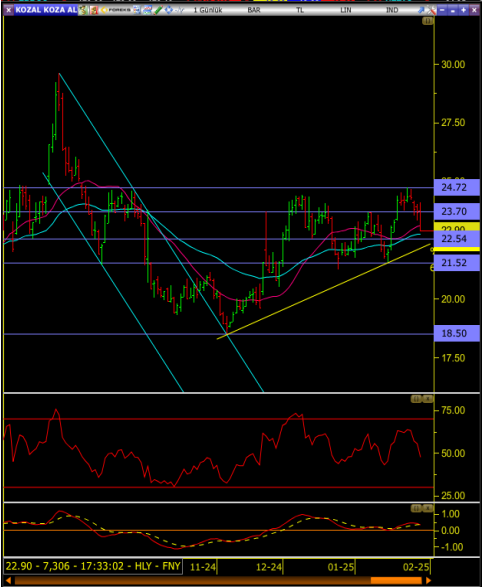Toggle the RSI panel settings button
The image size is (483, 588).
point(416,399)
